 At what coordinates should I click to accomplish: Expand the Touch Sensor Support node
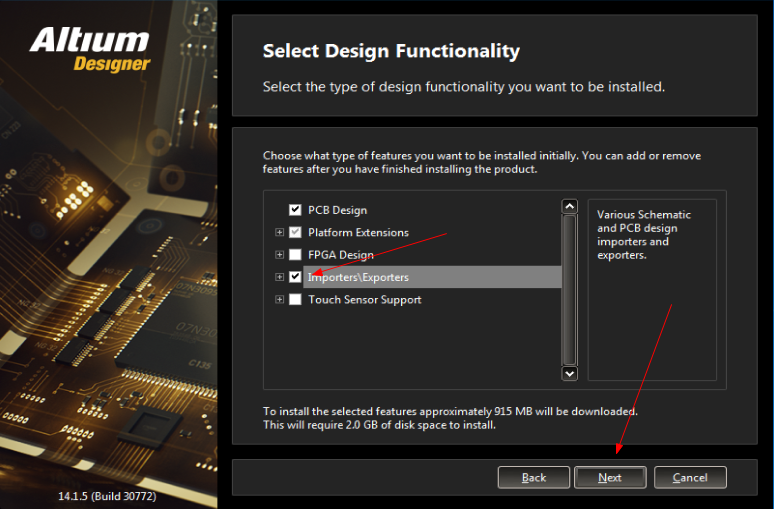pos(280,300)
